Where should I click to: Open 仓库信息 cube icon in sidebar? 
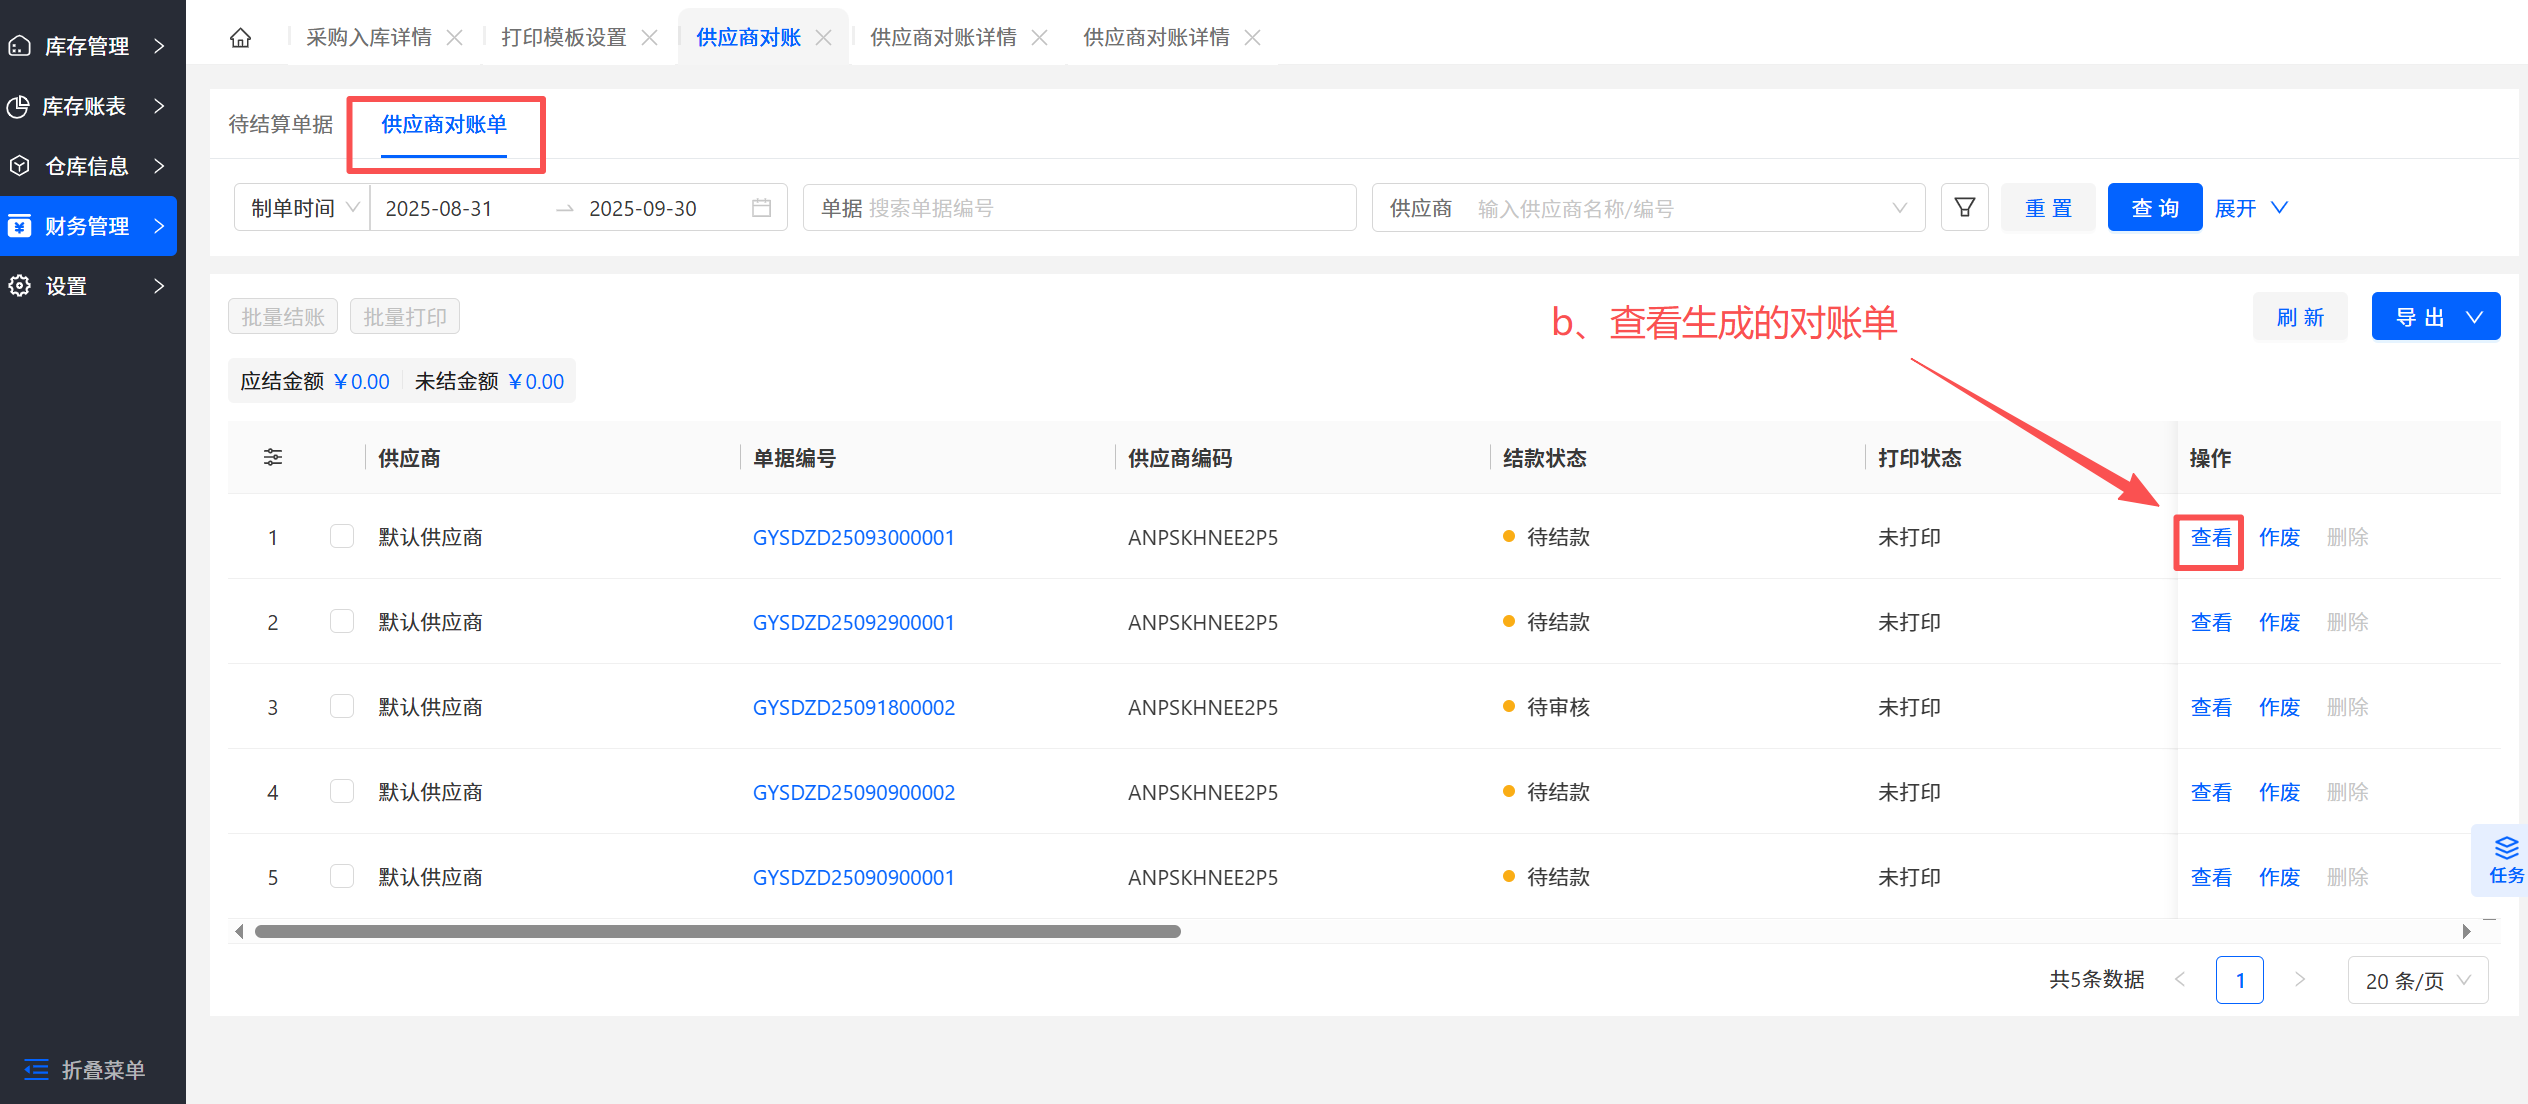click(20, 166)
